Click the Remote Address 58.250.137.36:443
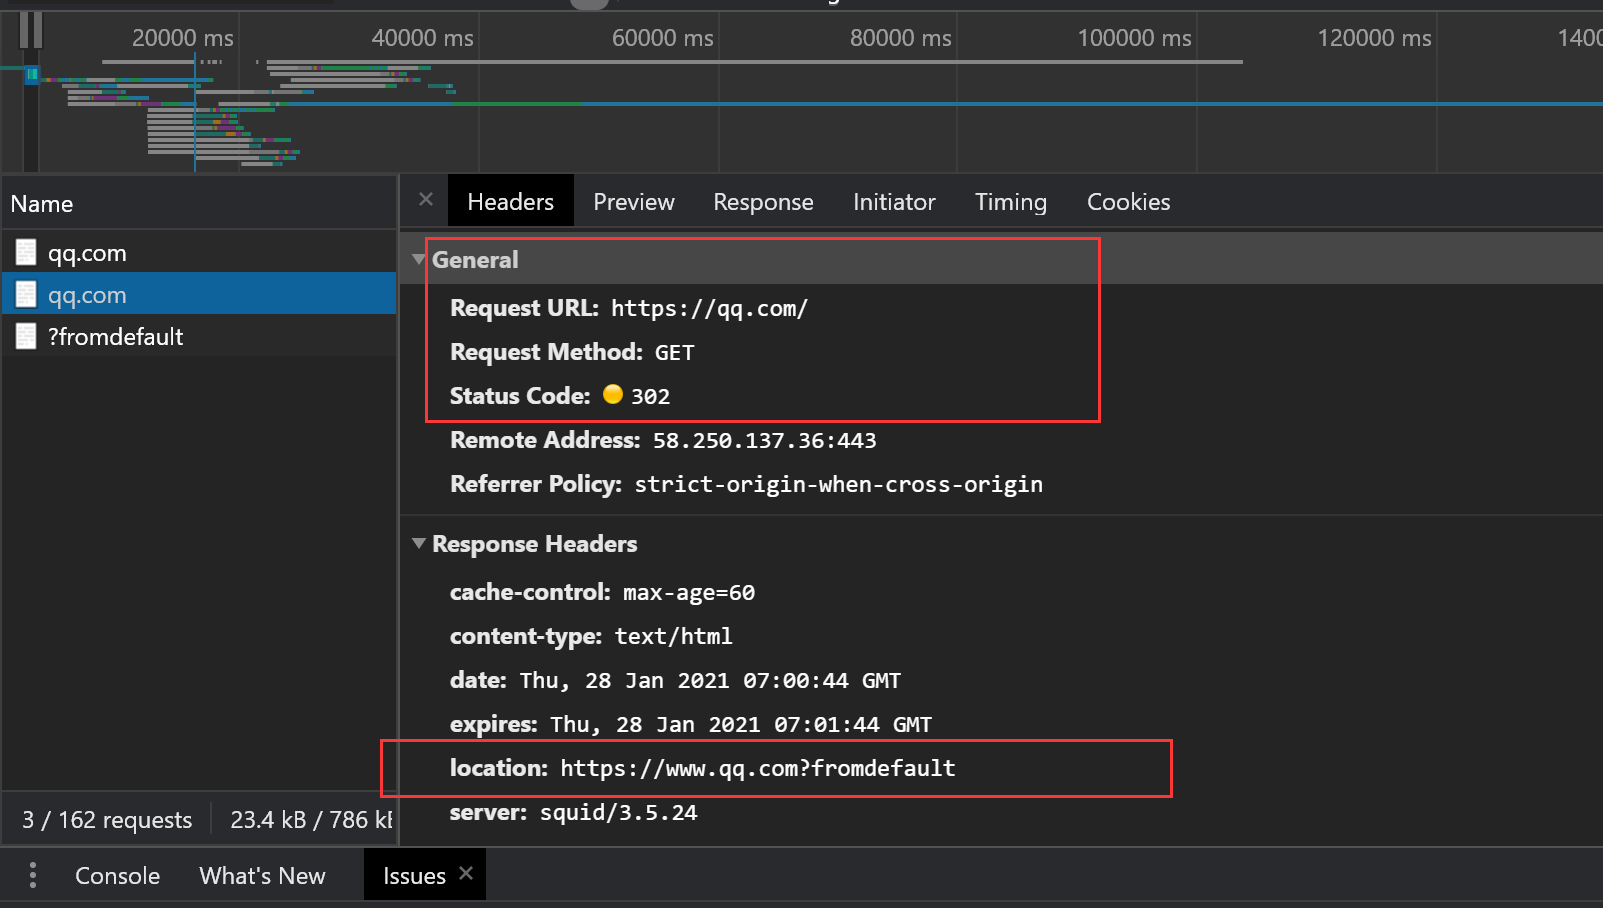 point(764,440)
